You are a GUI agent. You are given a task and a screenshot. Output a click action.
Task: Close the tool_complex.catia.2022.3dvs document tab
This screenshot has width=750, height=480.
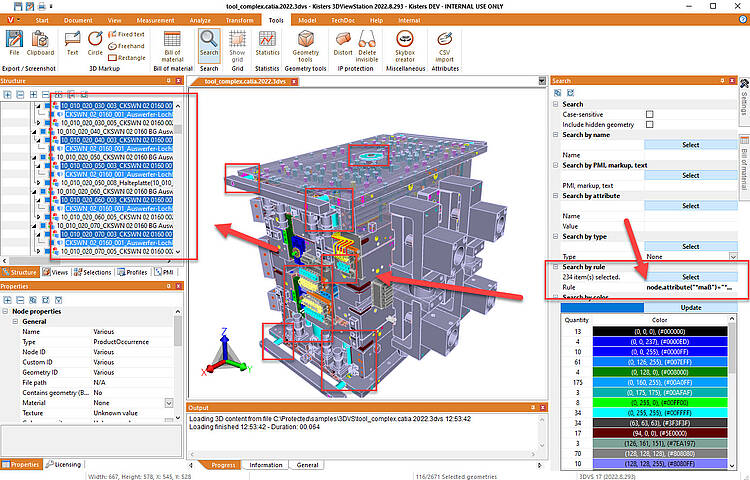[295, 82]
